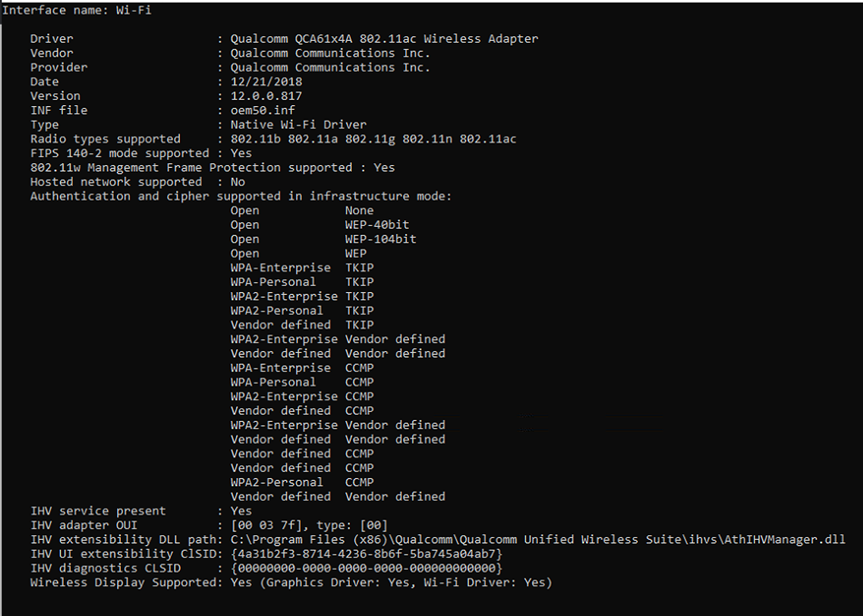The image size is (863, 616).
Task: Click the 'Interface name: Wi-Fi' header line
Action: pyautogui.click(x=77, y=10)
